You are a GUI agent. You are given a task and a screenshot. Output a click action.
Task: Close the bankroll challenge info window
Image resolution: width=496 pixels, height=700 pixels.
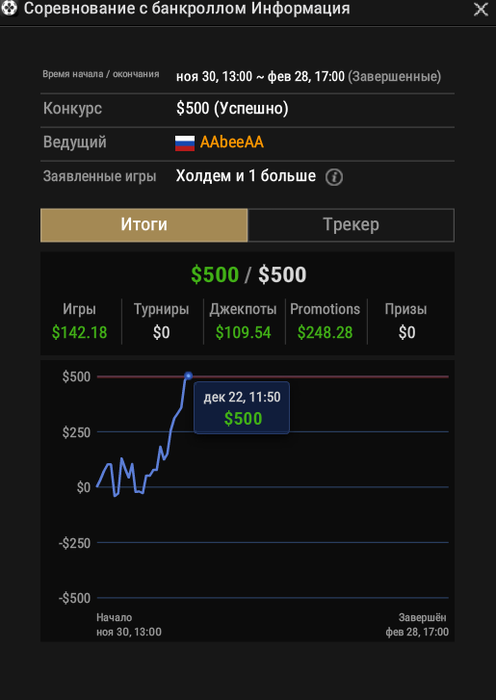pos(481,9)
